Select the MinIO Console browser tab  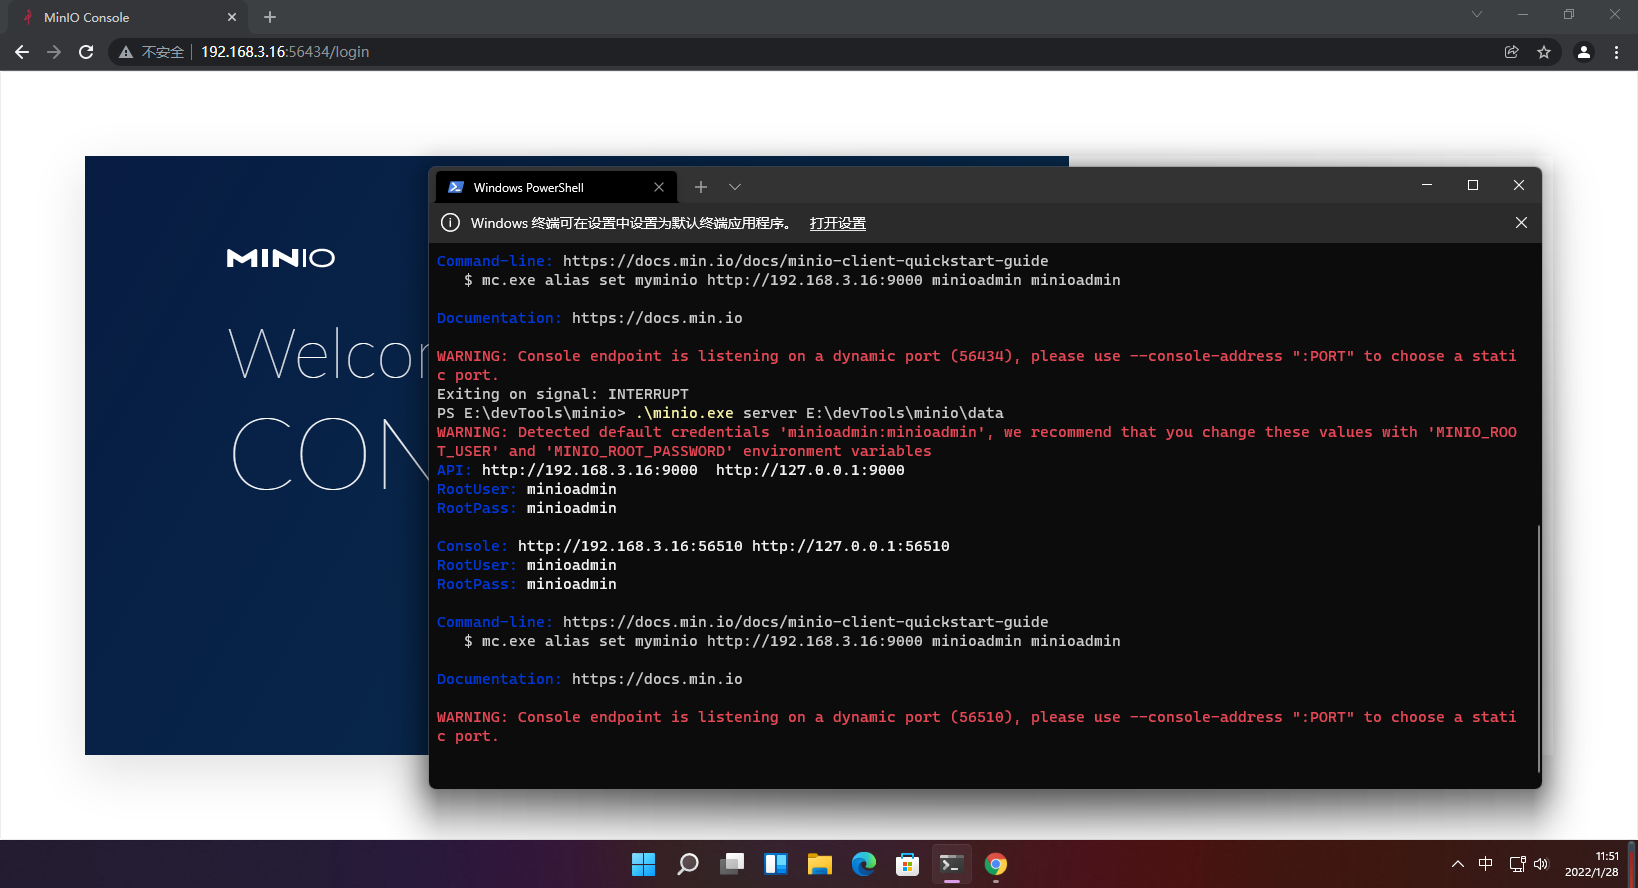pos(127,17)
